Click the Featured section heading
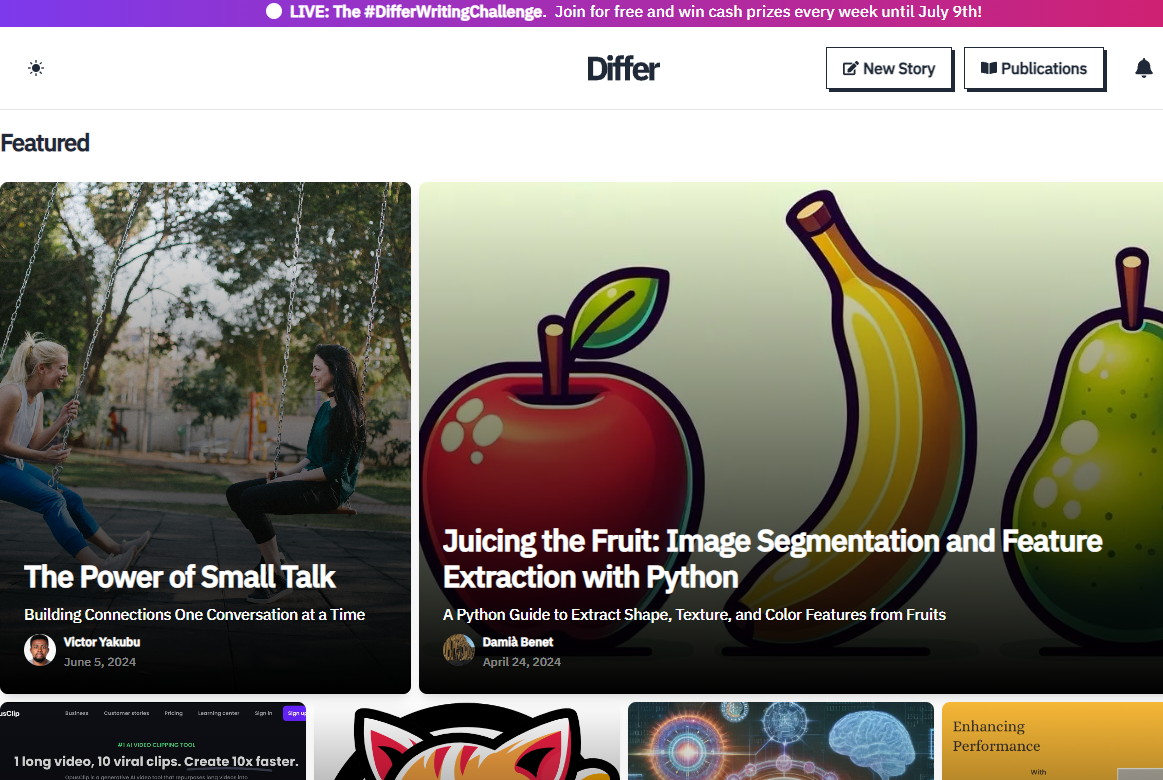Image resolution: width=1163 pixels, height=780 pixels. pyautogui.click(x=45, y=143)
